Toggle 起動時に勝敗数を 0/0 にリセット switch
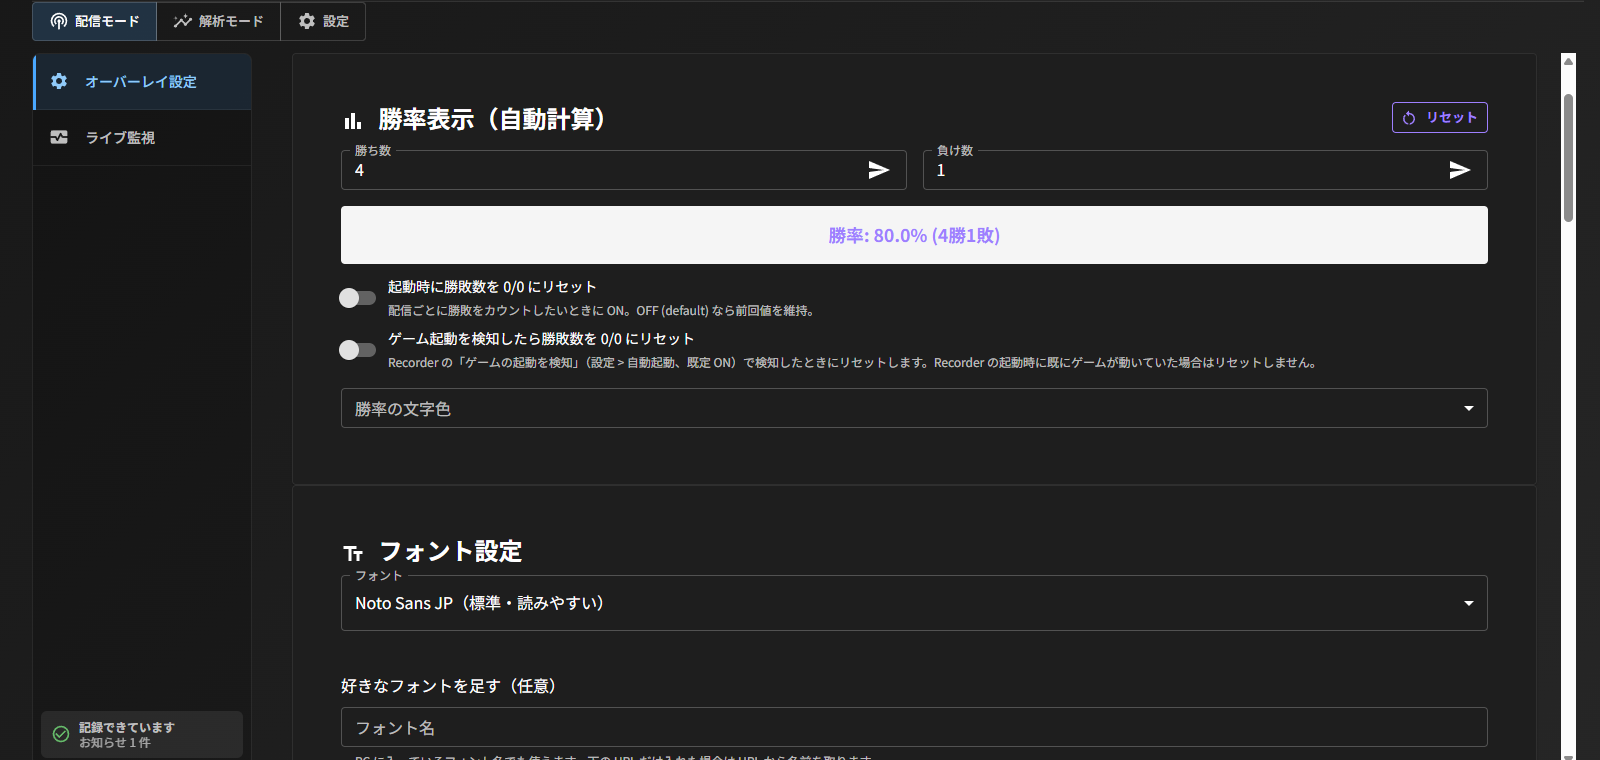The image size is (1600, 760). coord(357,298)
